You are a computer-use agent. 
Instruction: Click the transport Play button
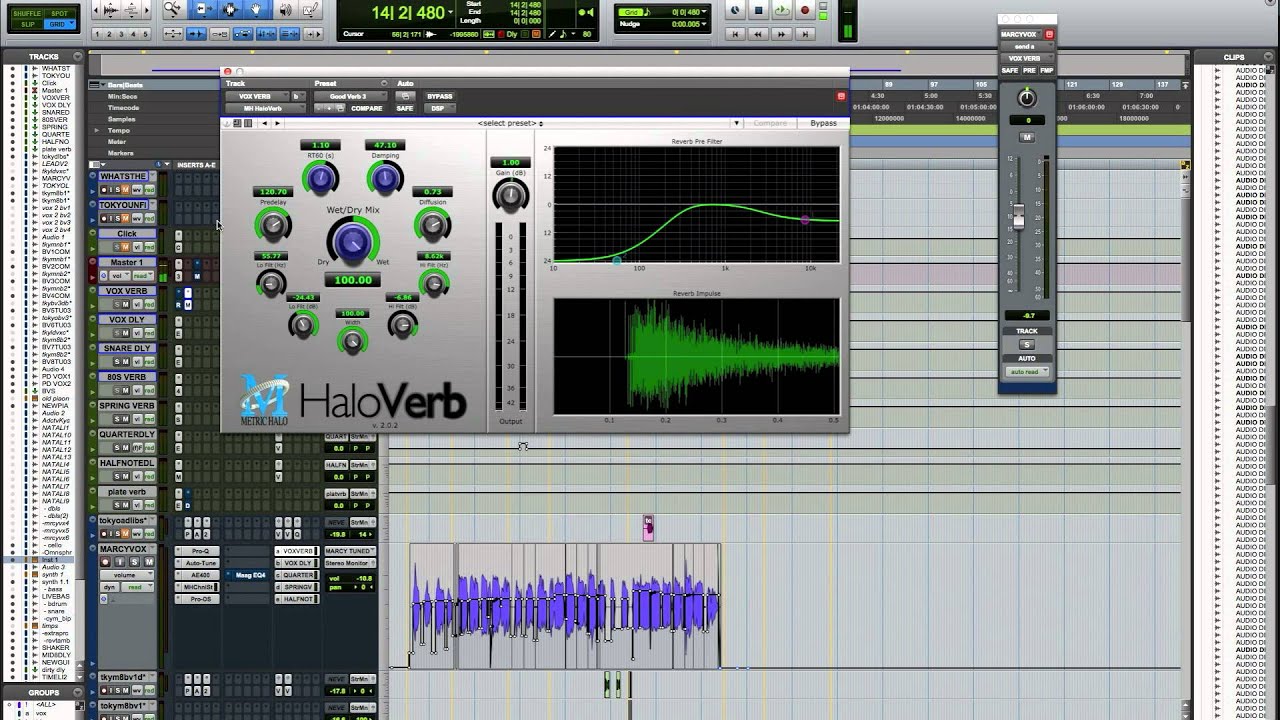pos(782,11)
